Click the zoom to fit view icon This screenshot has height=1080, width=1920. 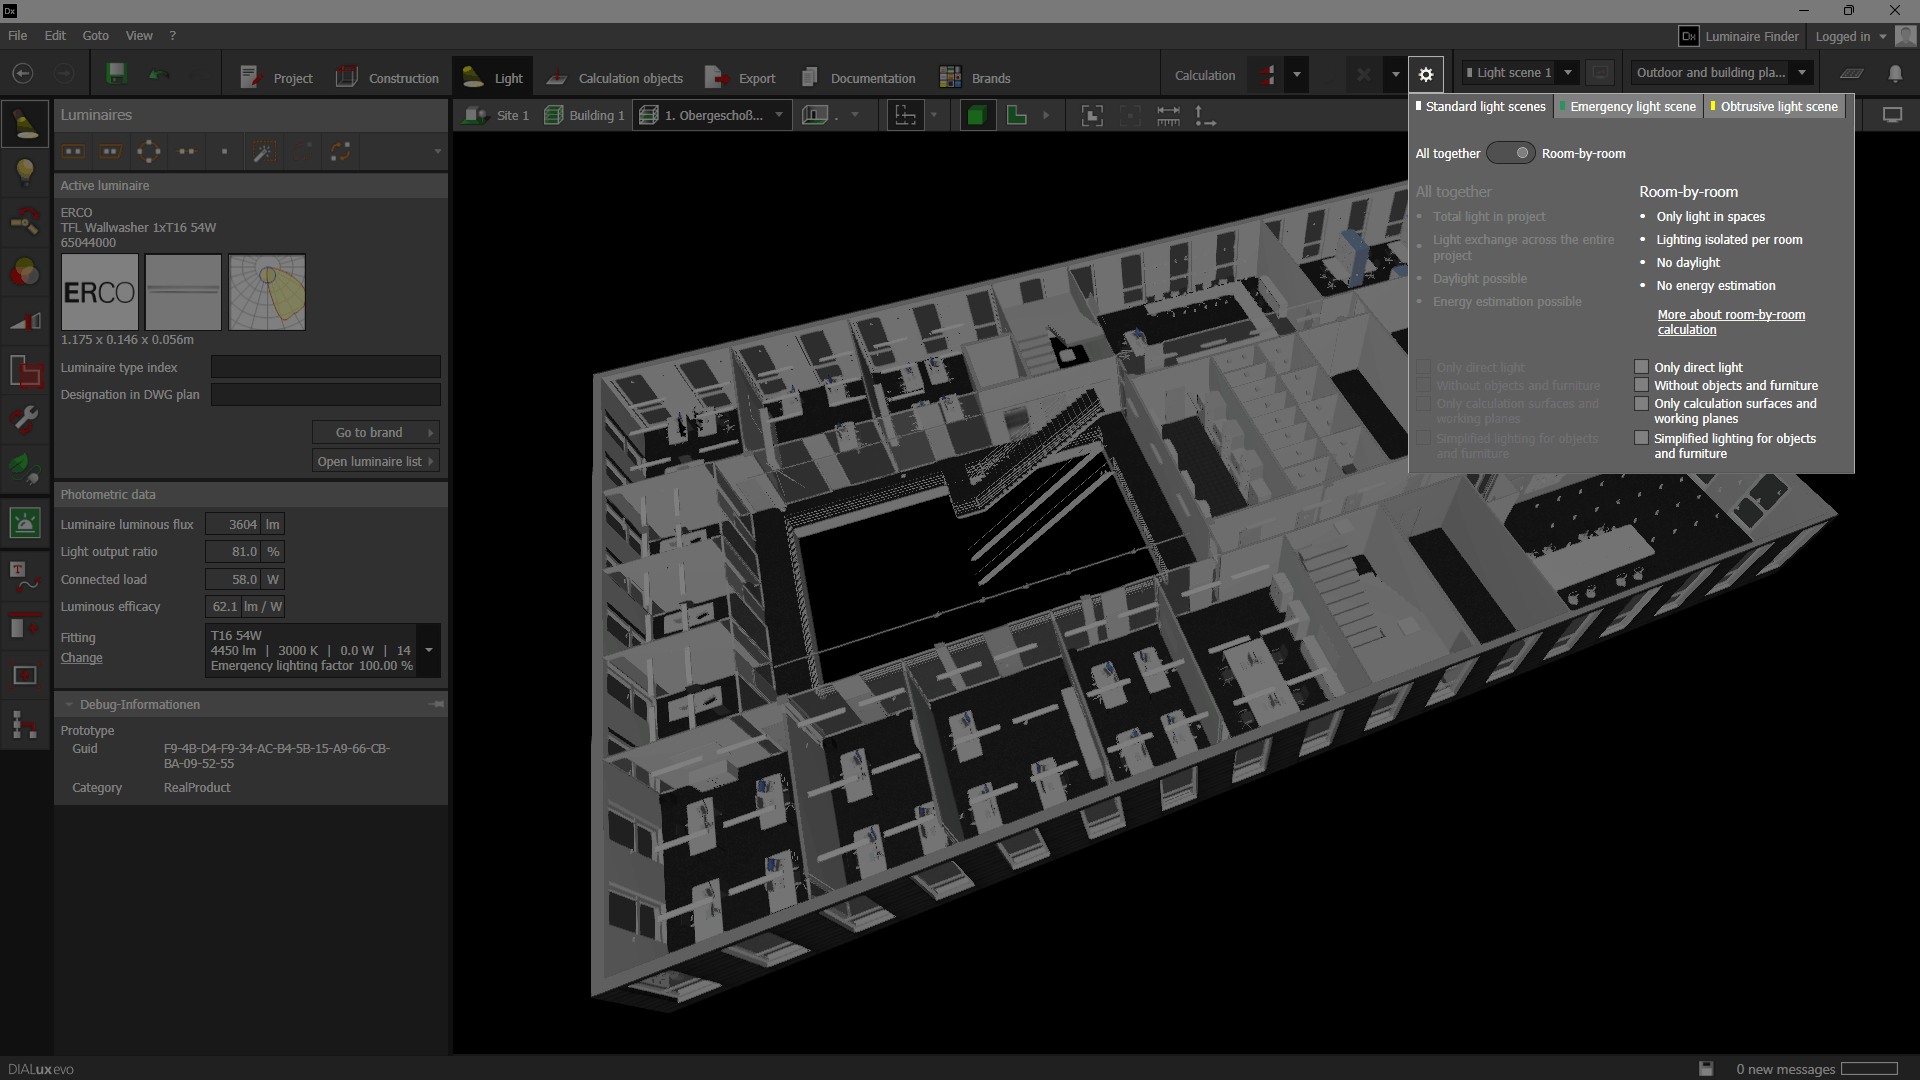[x=1092, y=116]
